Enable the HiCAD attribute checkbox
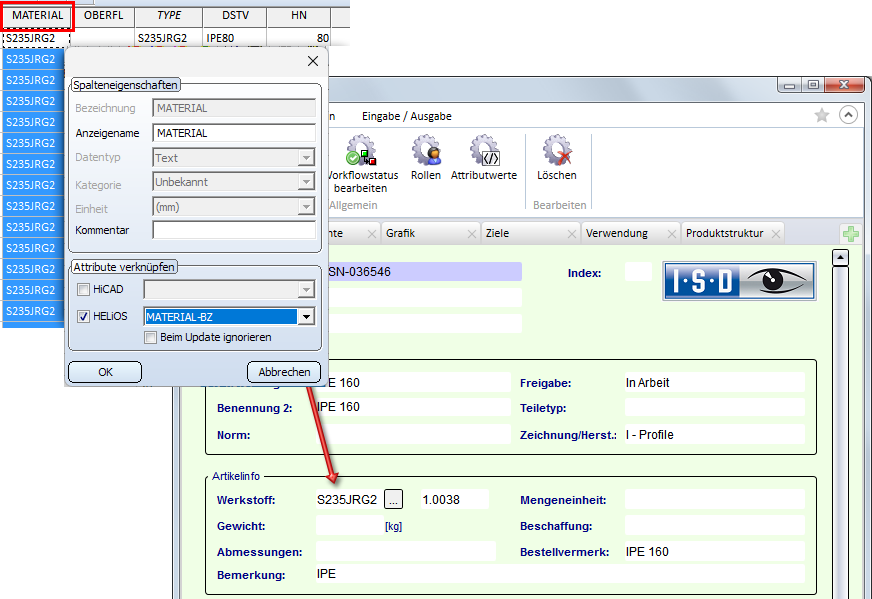This screenshot has height=599, width=872. (84, 290)
